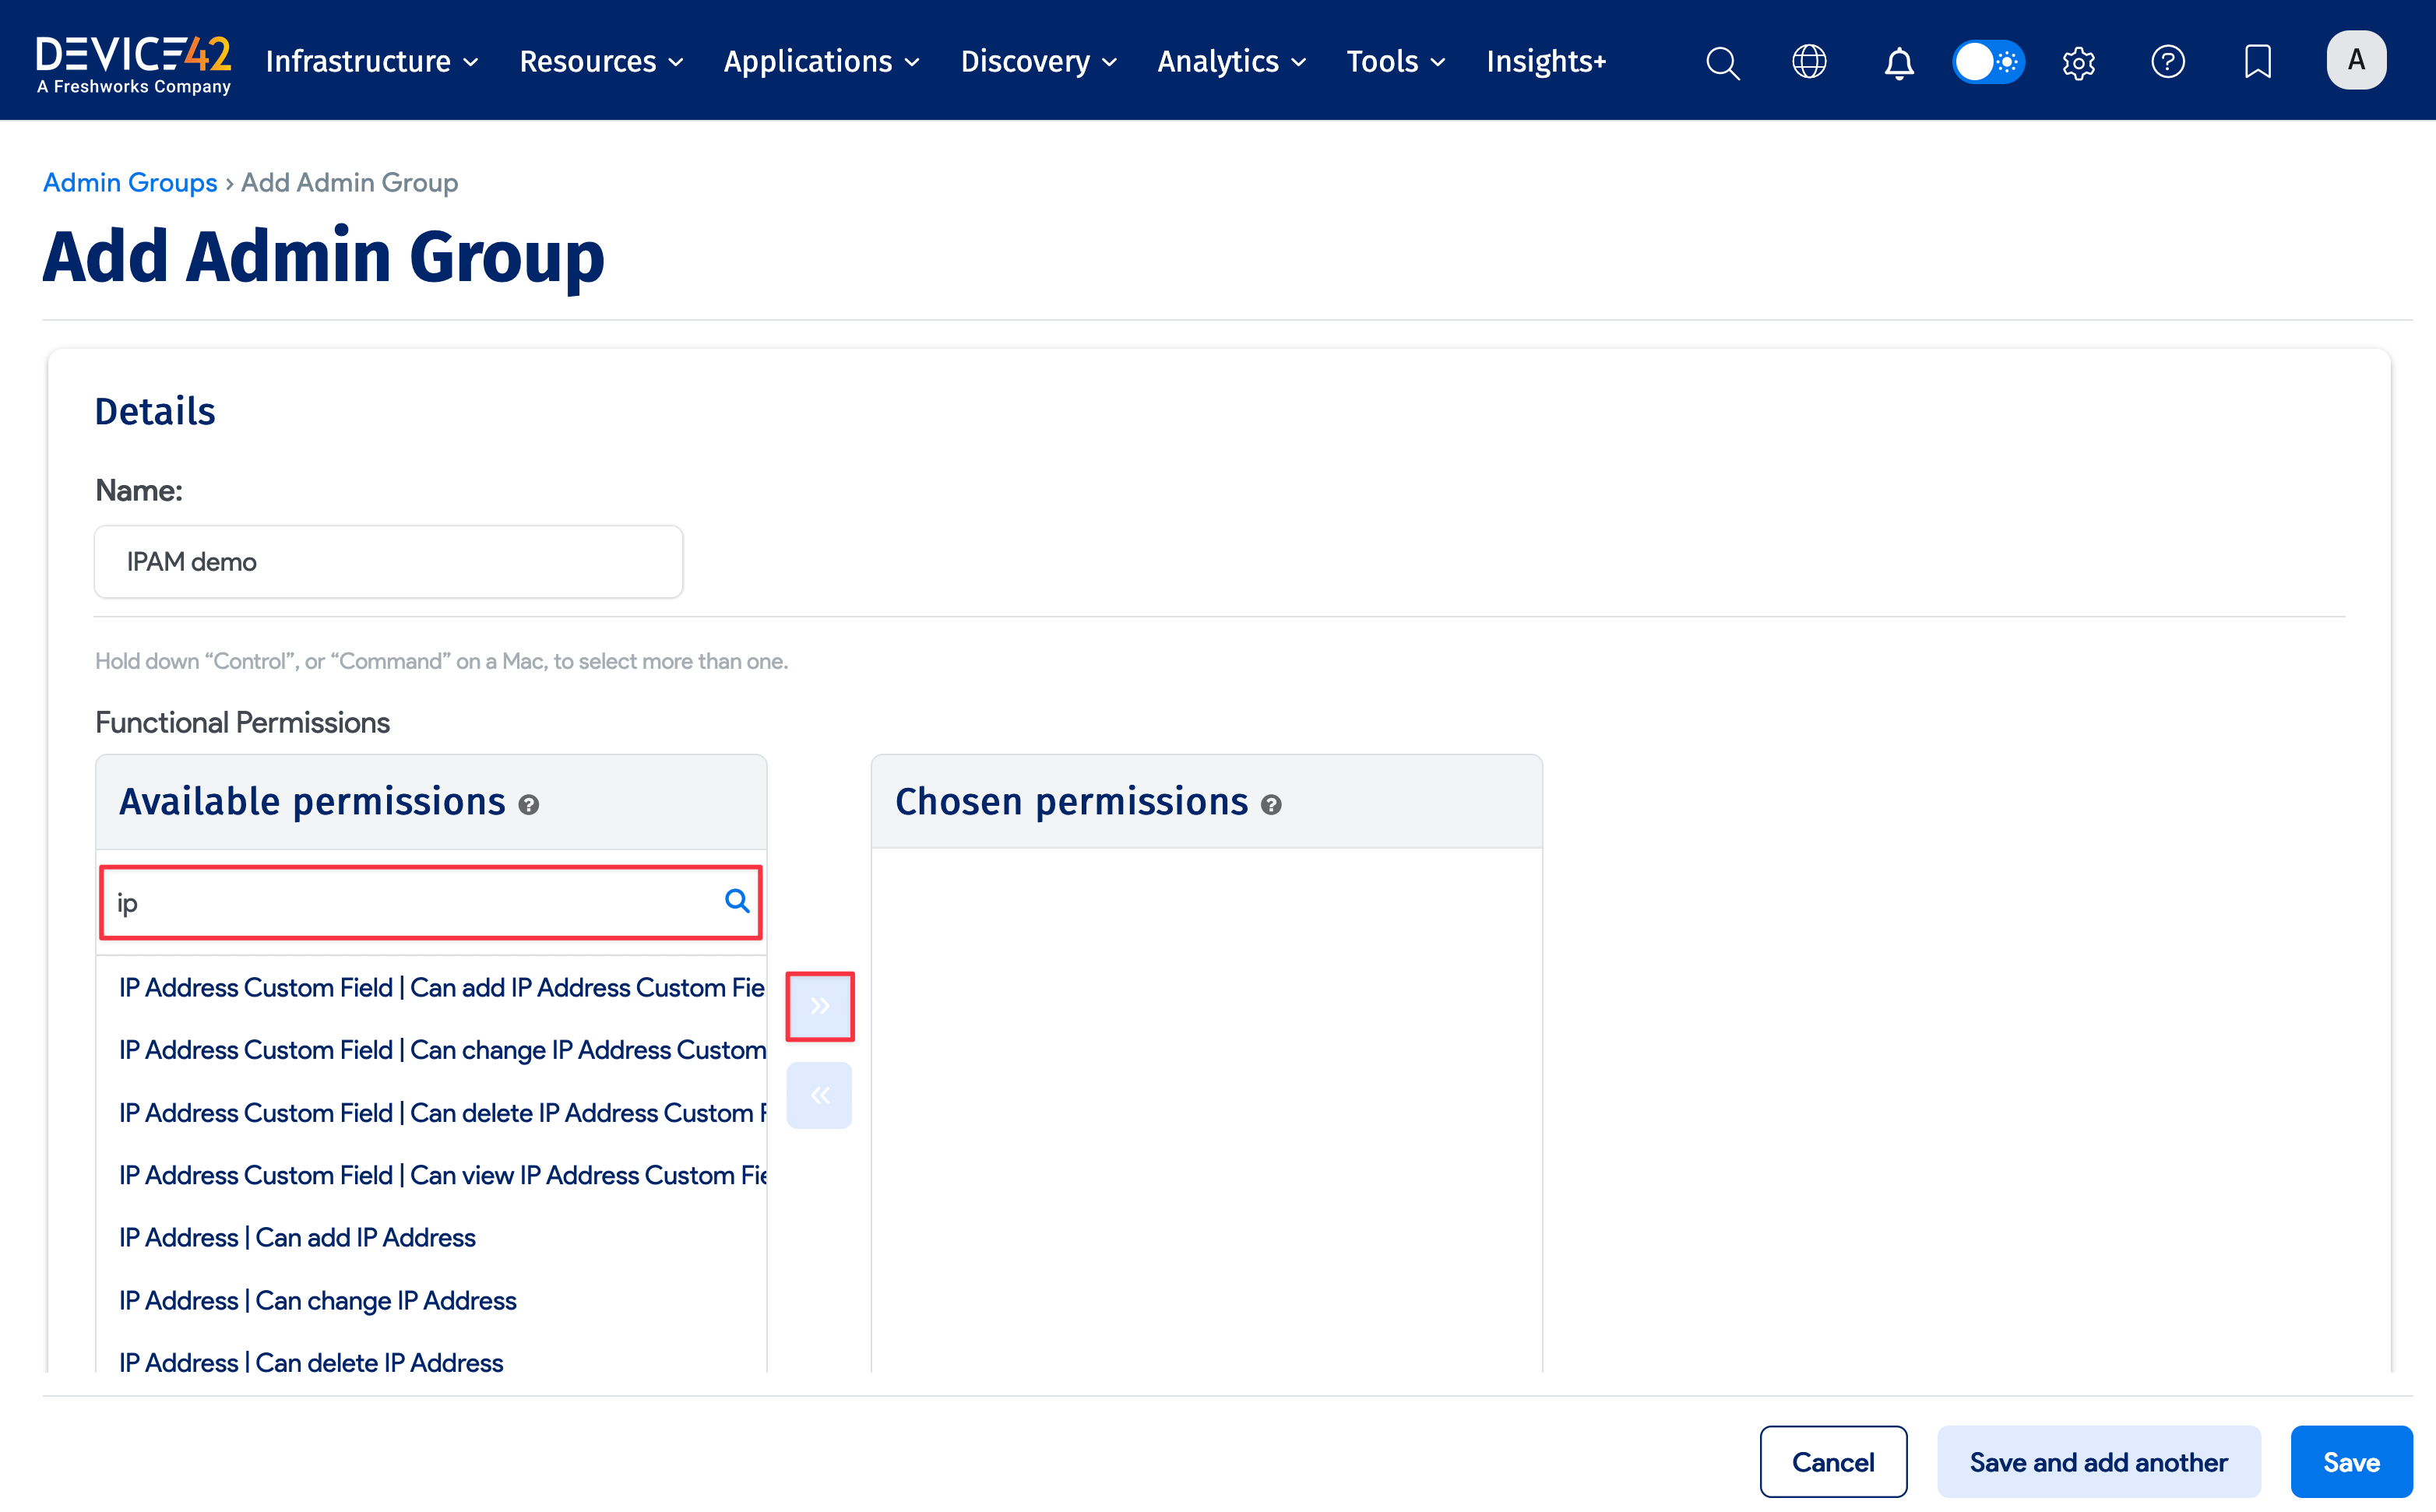Open the Insights+ menu

tap(1546, 61)
